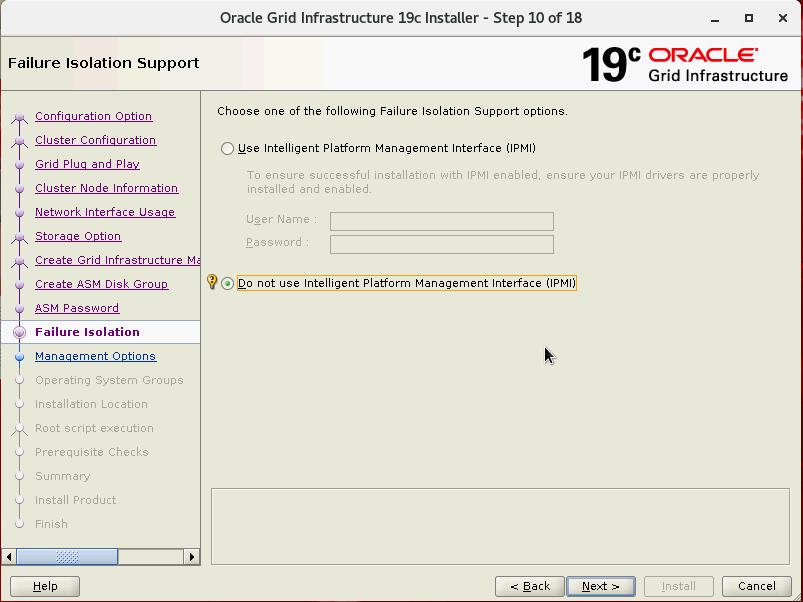Click the Configuration Option step node icon
The height and width of the screenshot is (602, 803).
(x=19, y=117)
